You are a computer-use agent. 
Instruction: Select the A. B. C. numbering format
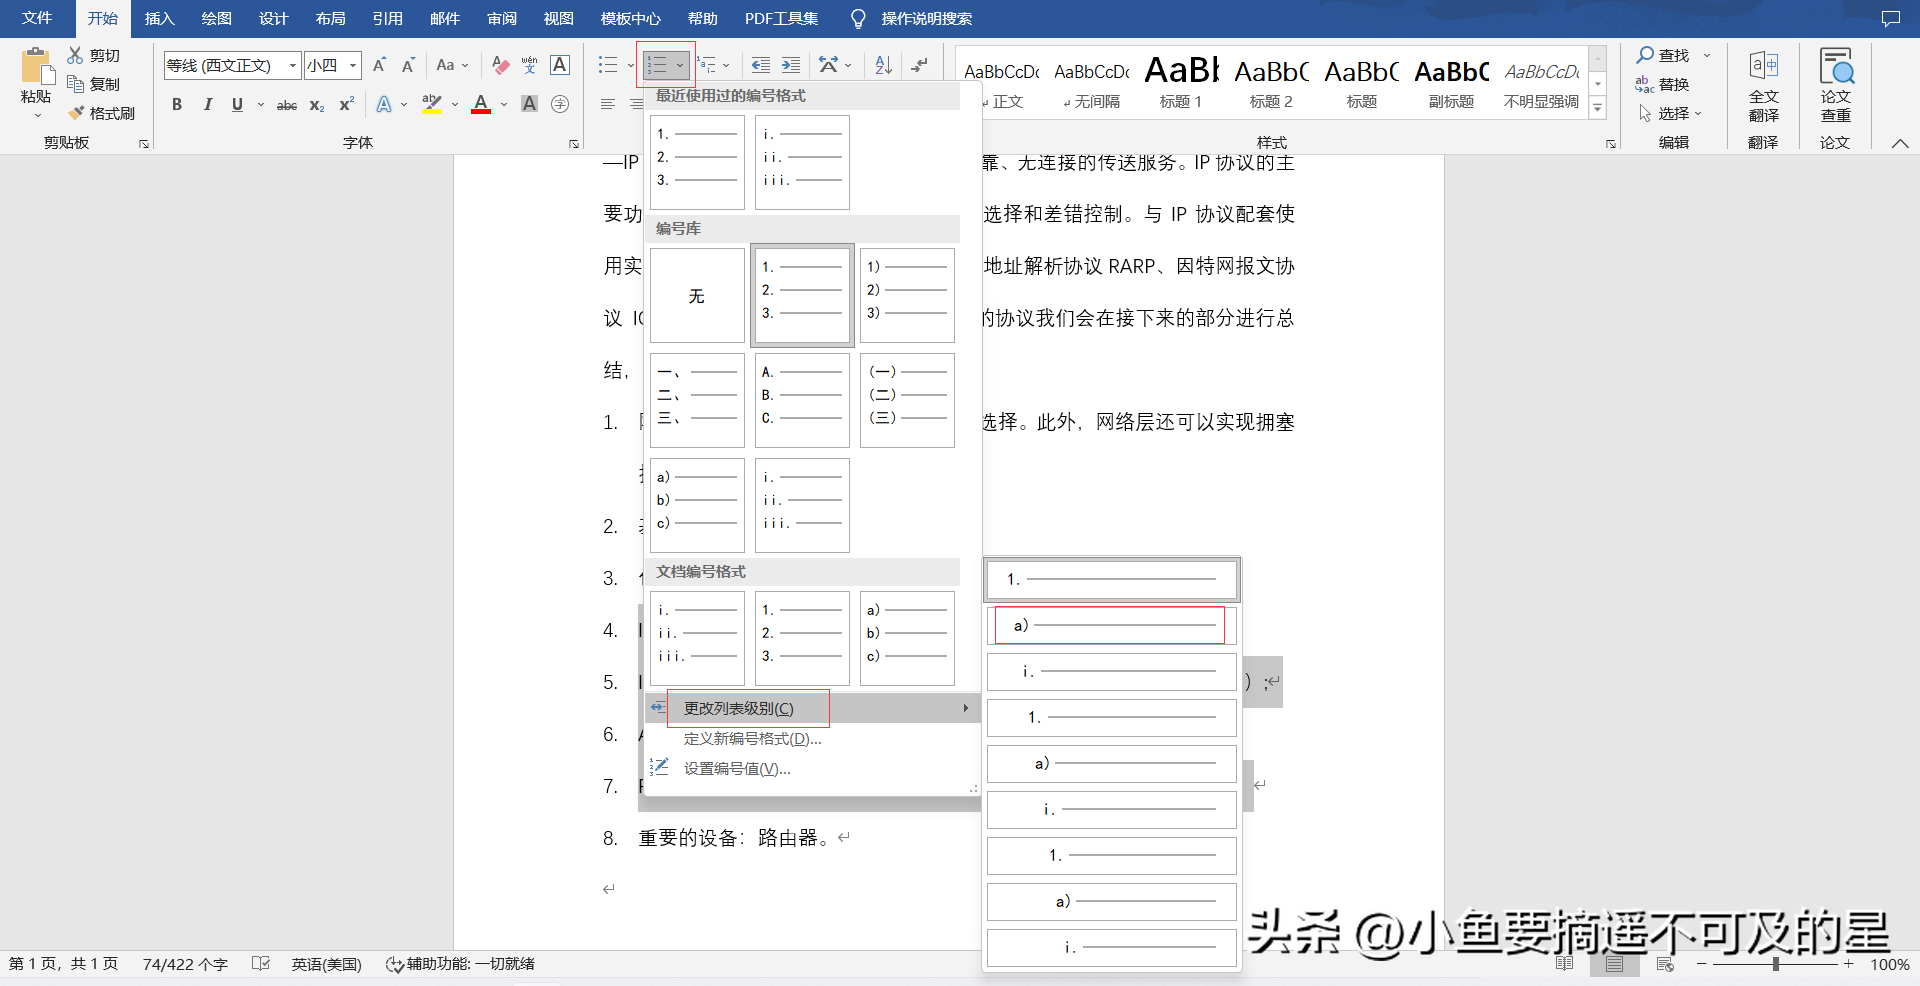802,400
